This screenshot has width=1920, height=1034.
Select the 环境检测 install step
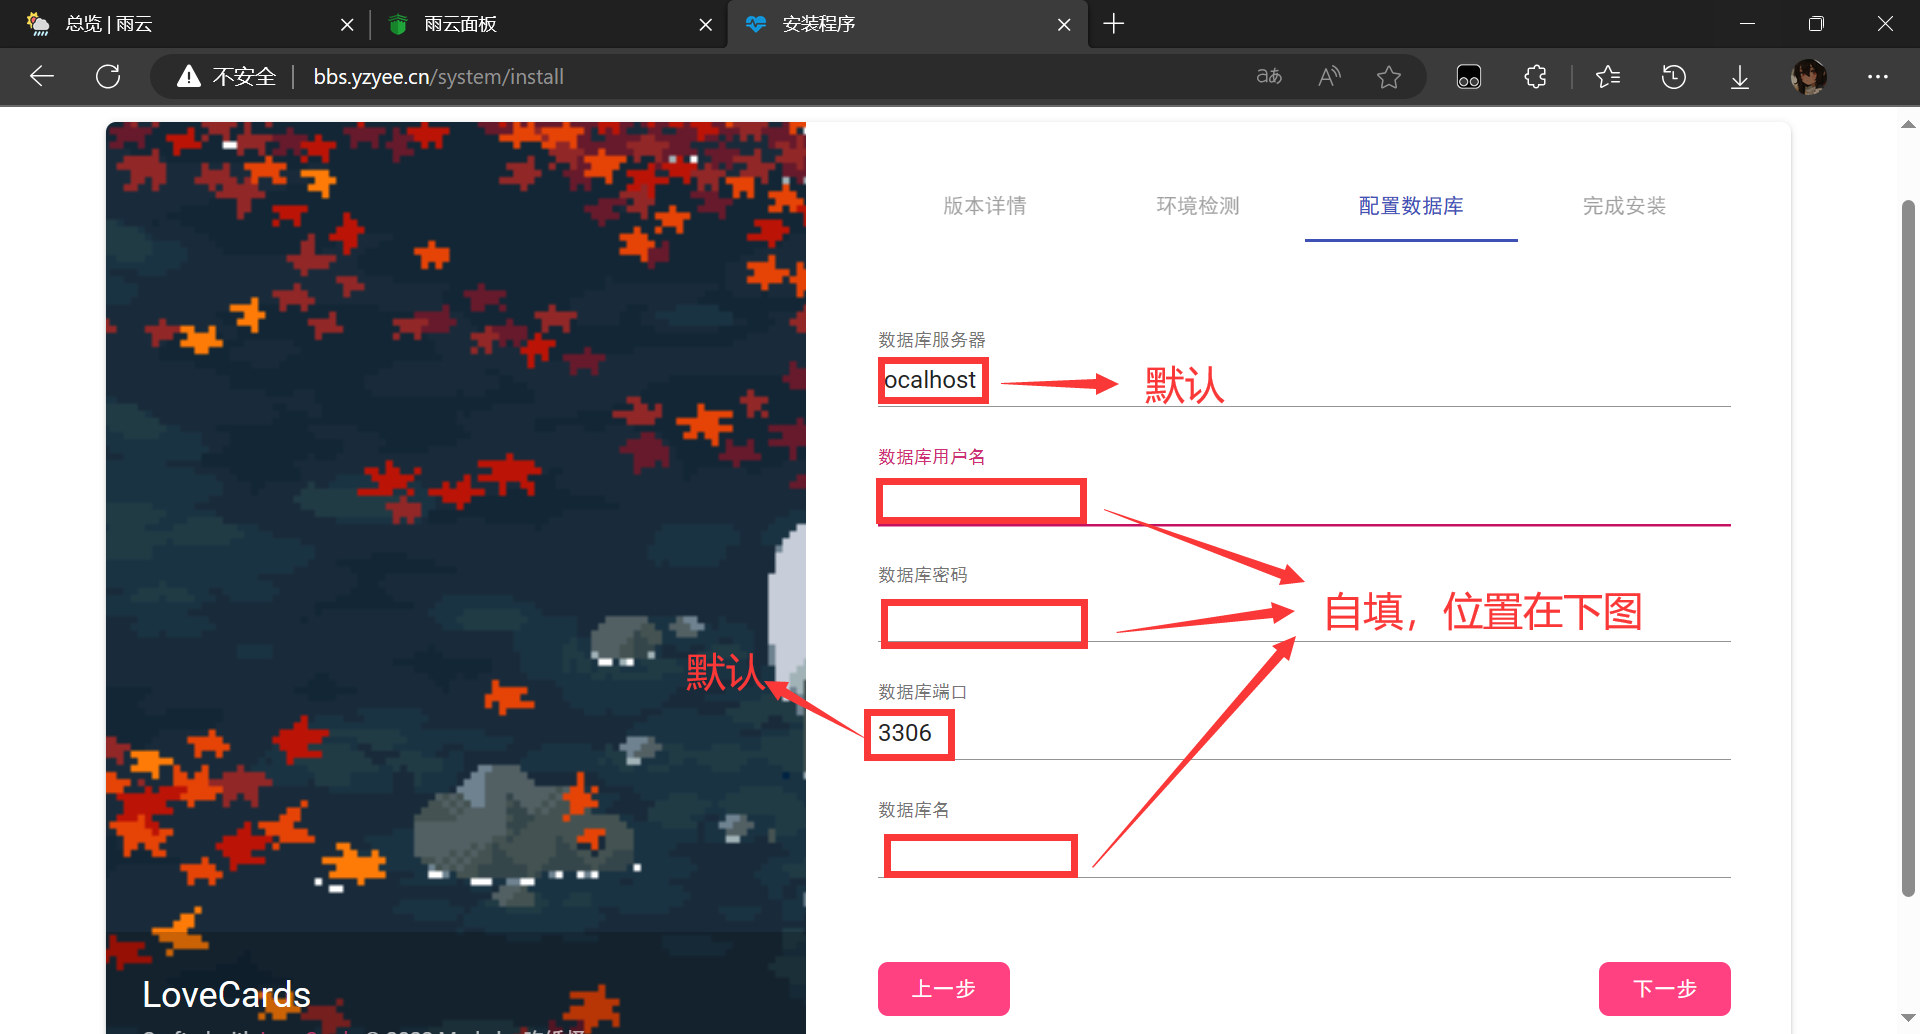[x=1198, y=206]
